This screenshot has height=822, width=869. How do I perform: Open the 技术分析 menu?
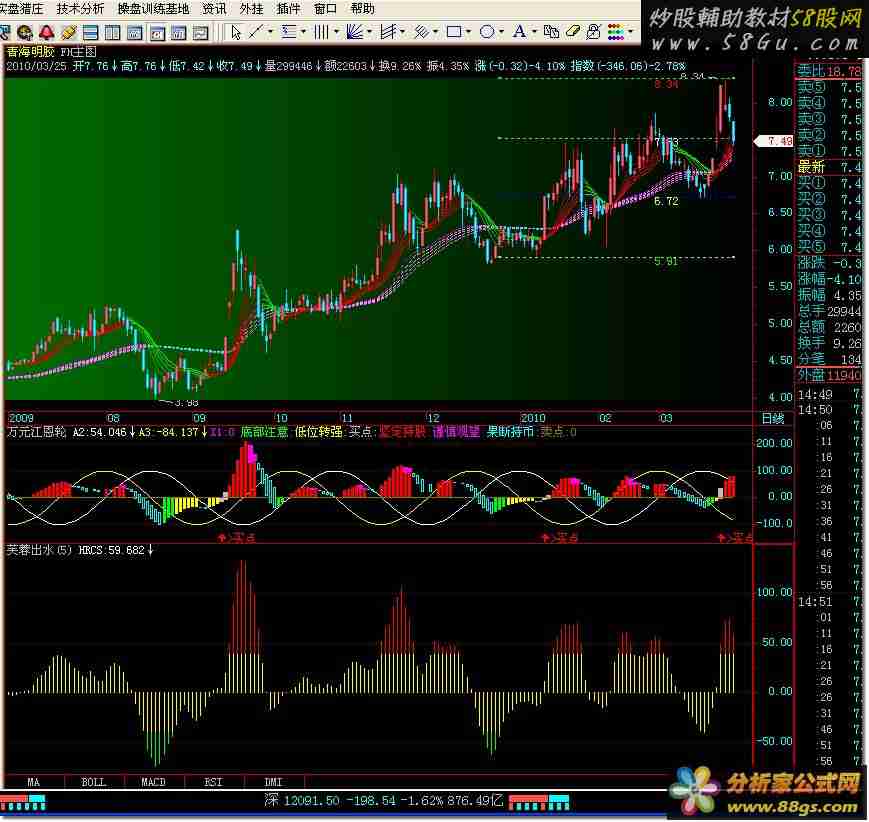80,9
